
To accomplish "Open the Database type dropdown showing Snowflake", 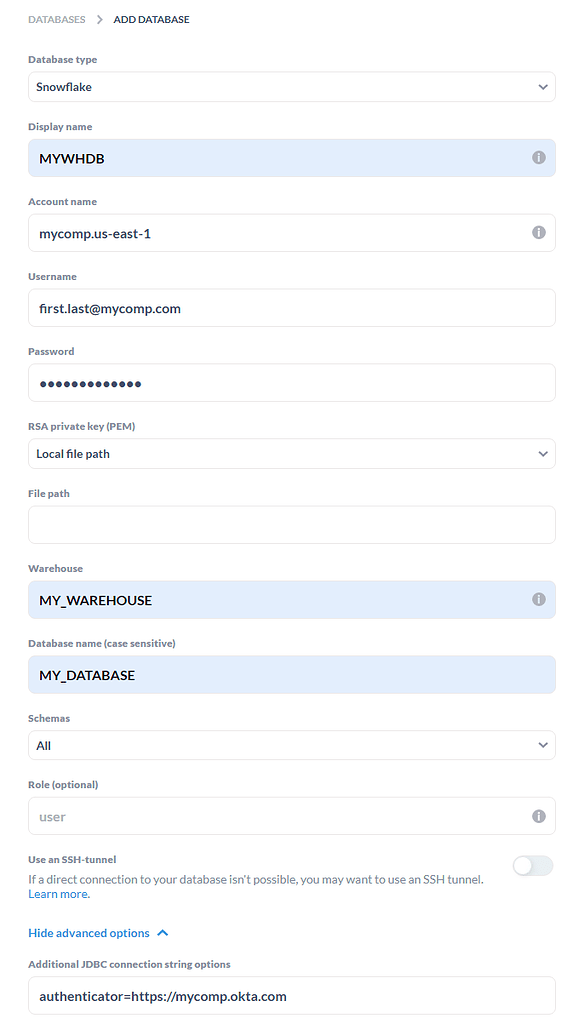I will (290, 86).
